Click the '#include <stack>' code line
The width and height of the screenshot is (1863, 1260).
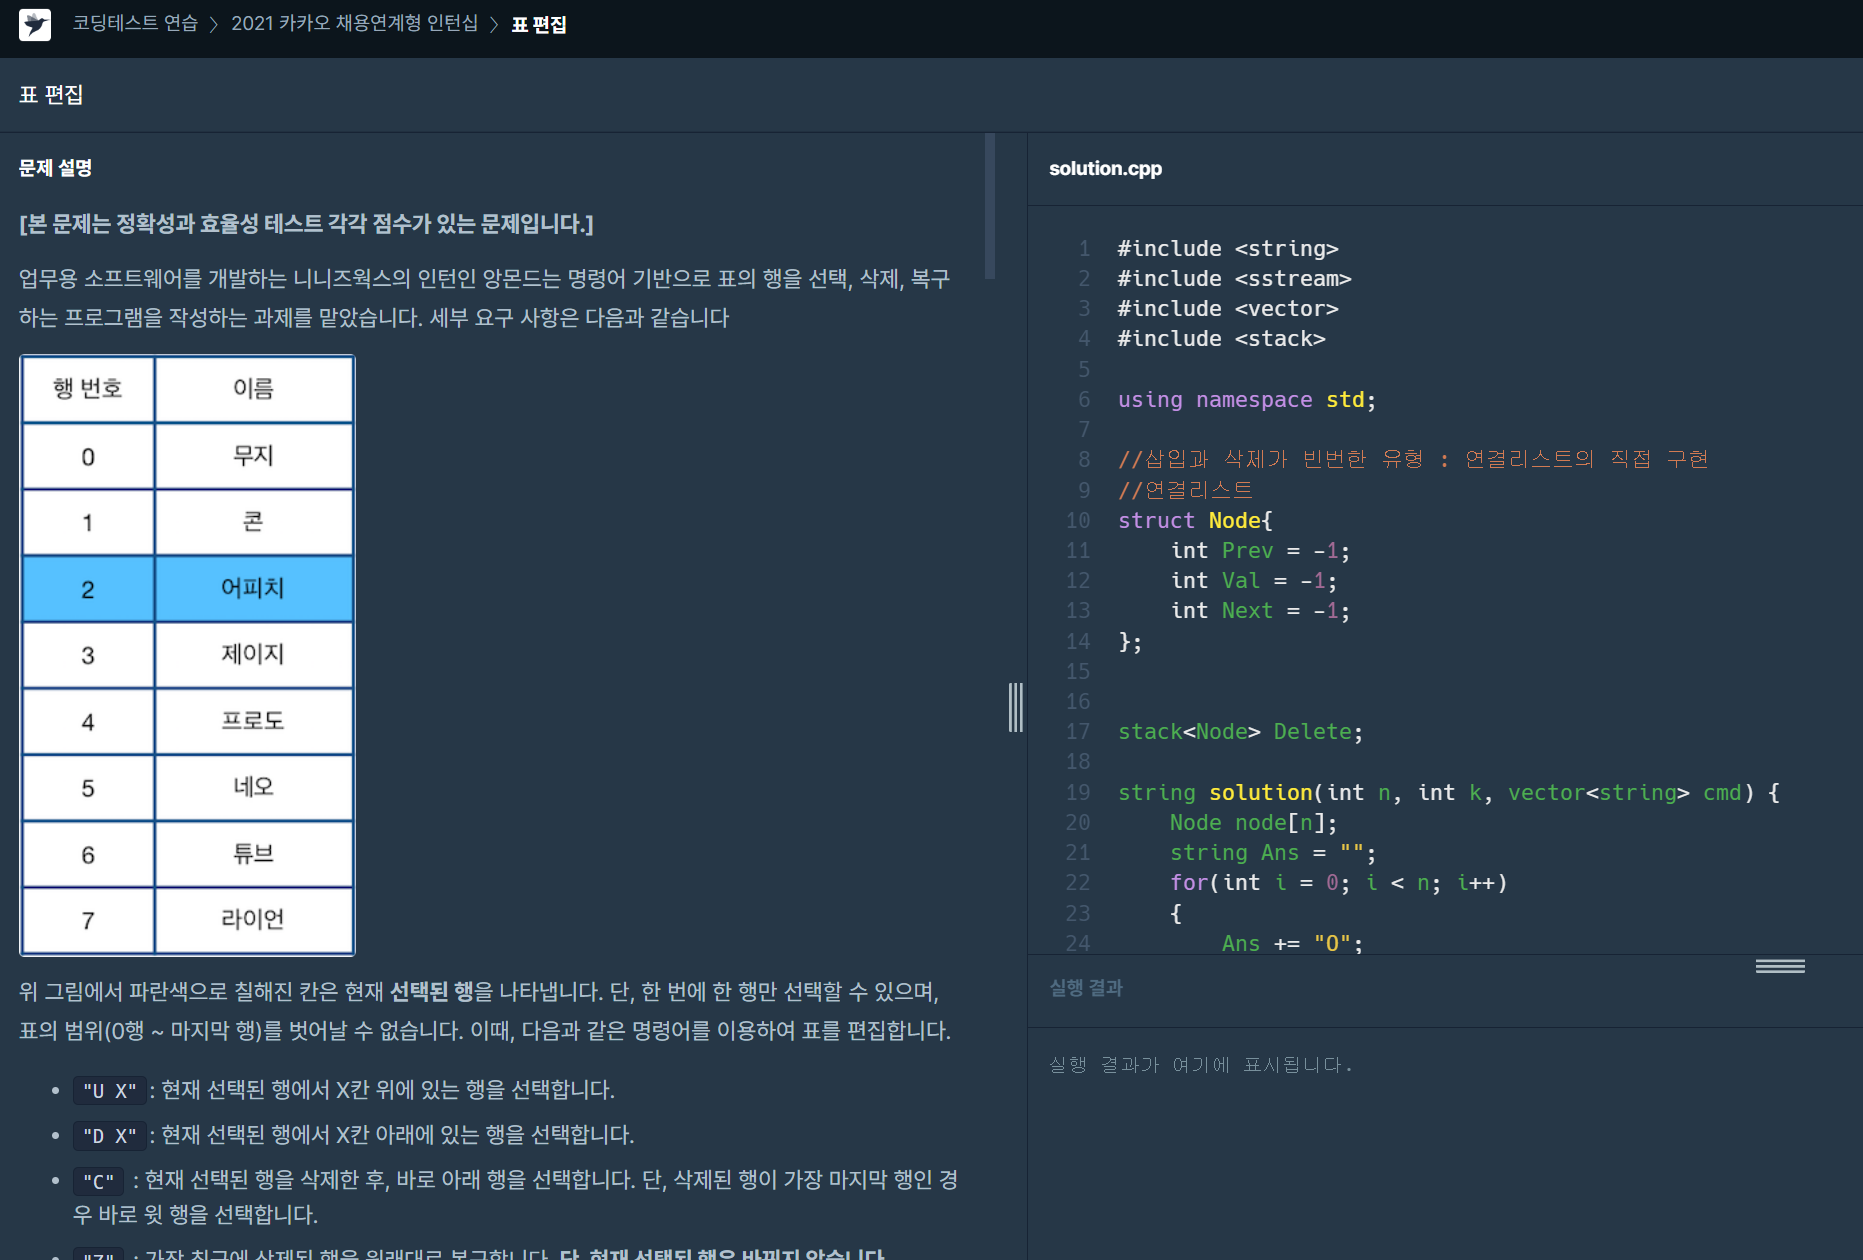coord(1221,339)
